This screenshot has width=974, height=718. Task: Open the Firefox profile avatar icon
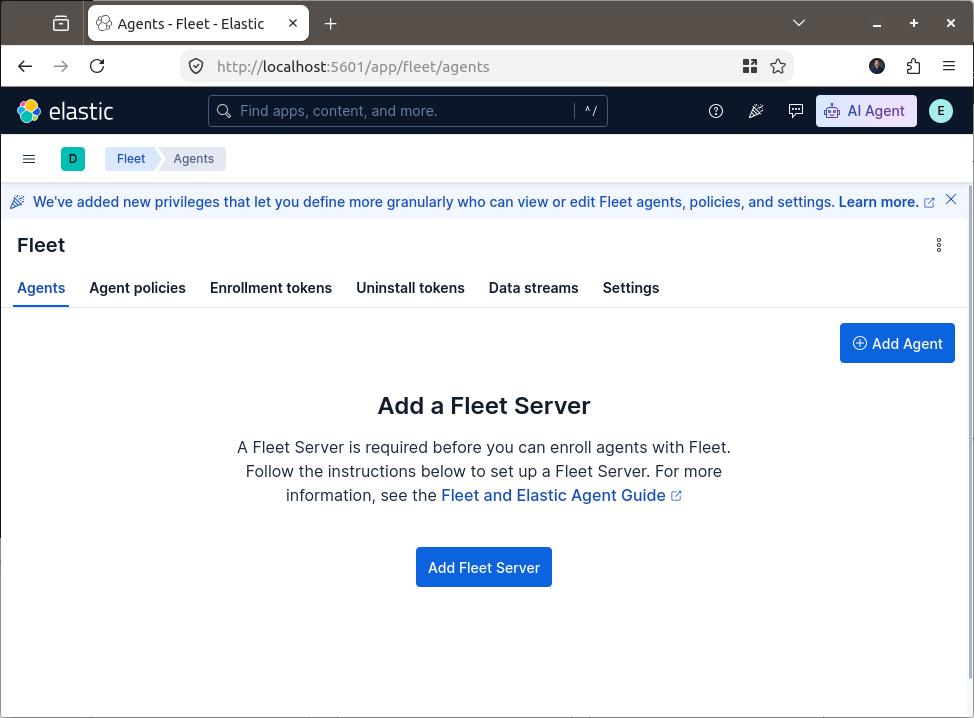[876, 66]
